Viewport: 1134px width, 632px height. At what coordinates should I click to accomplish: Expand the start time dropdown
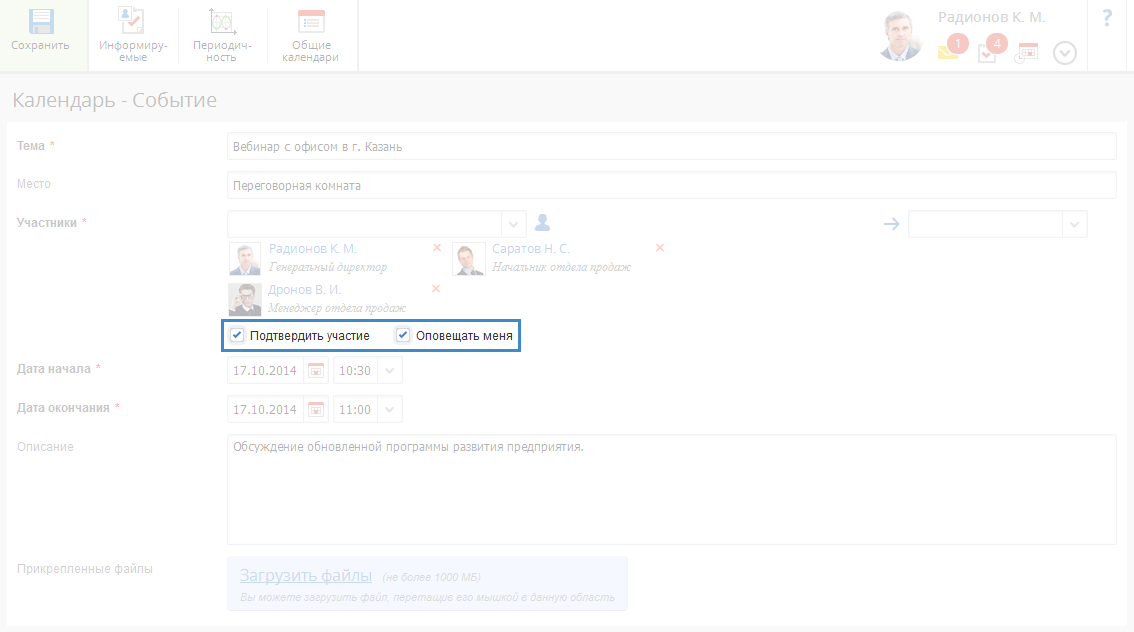tap(390, 370)
